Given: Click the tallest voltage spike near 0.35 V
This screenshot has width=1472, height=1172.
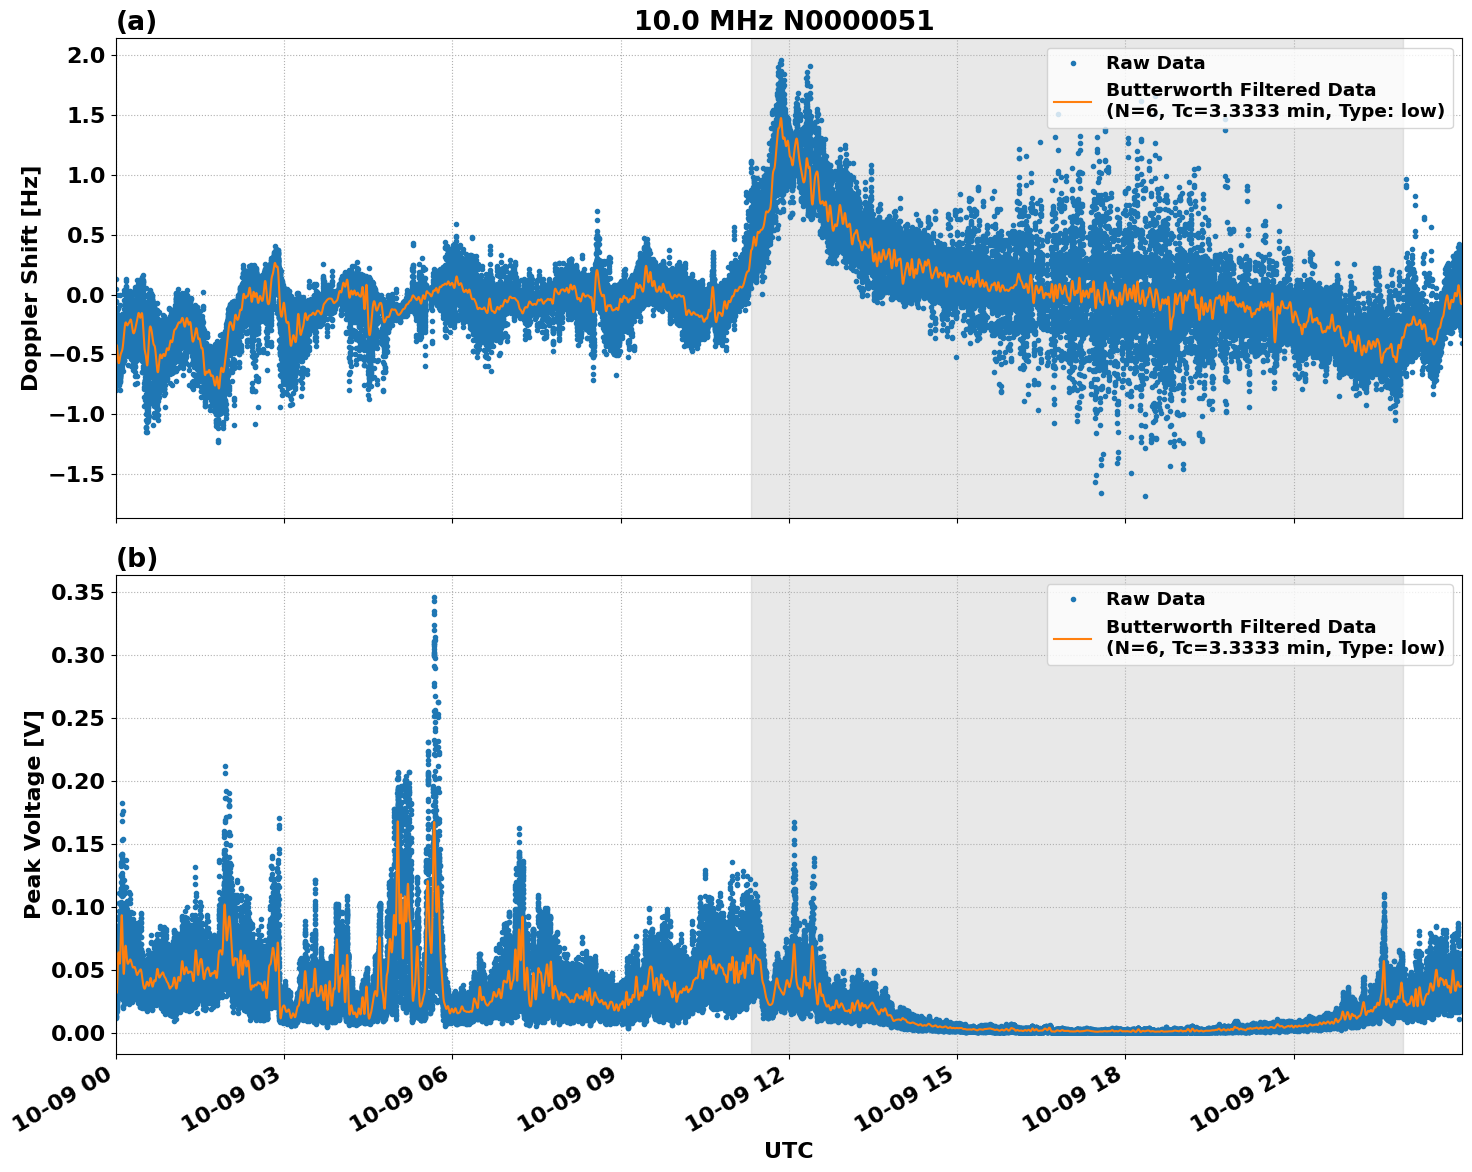Looking at the screenshot, I should click(434, 600).
